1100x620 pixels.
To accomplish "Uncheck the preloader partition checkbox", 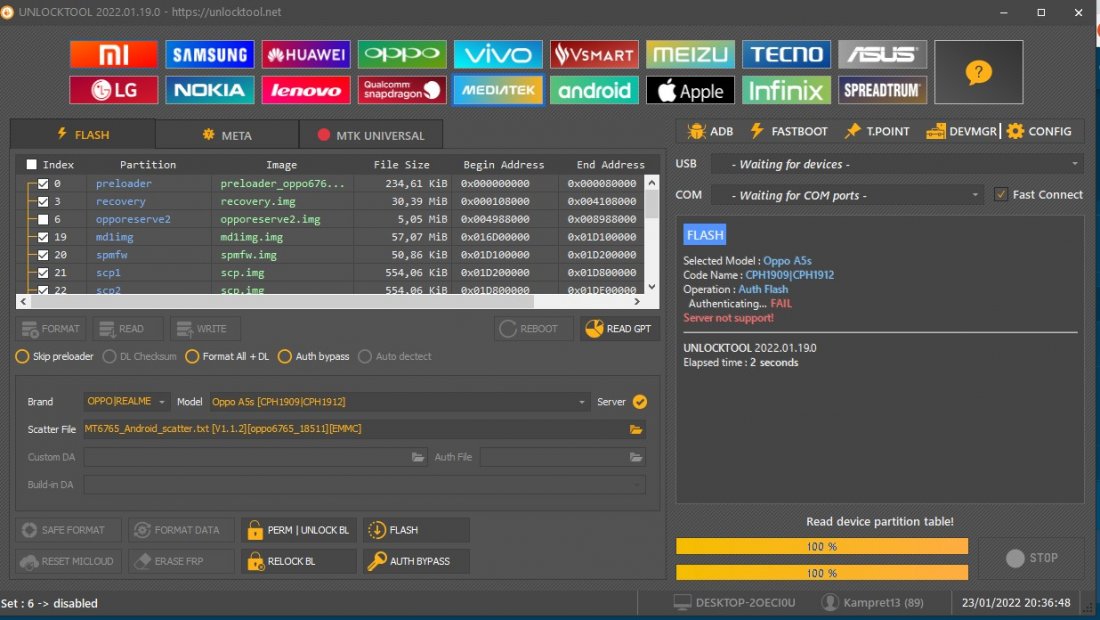I will tap(43, 184).
